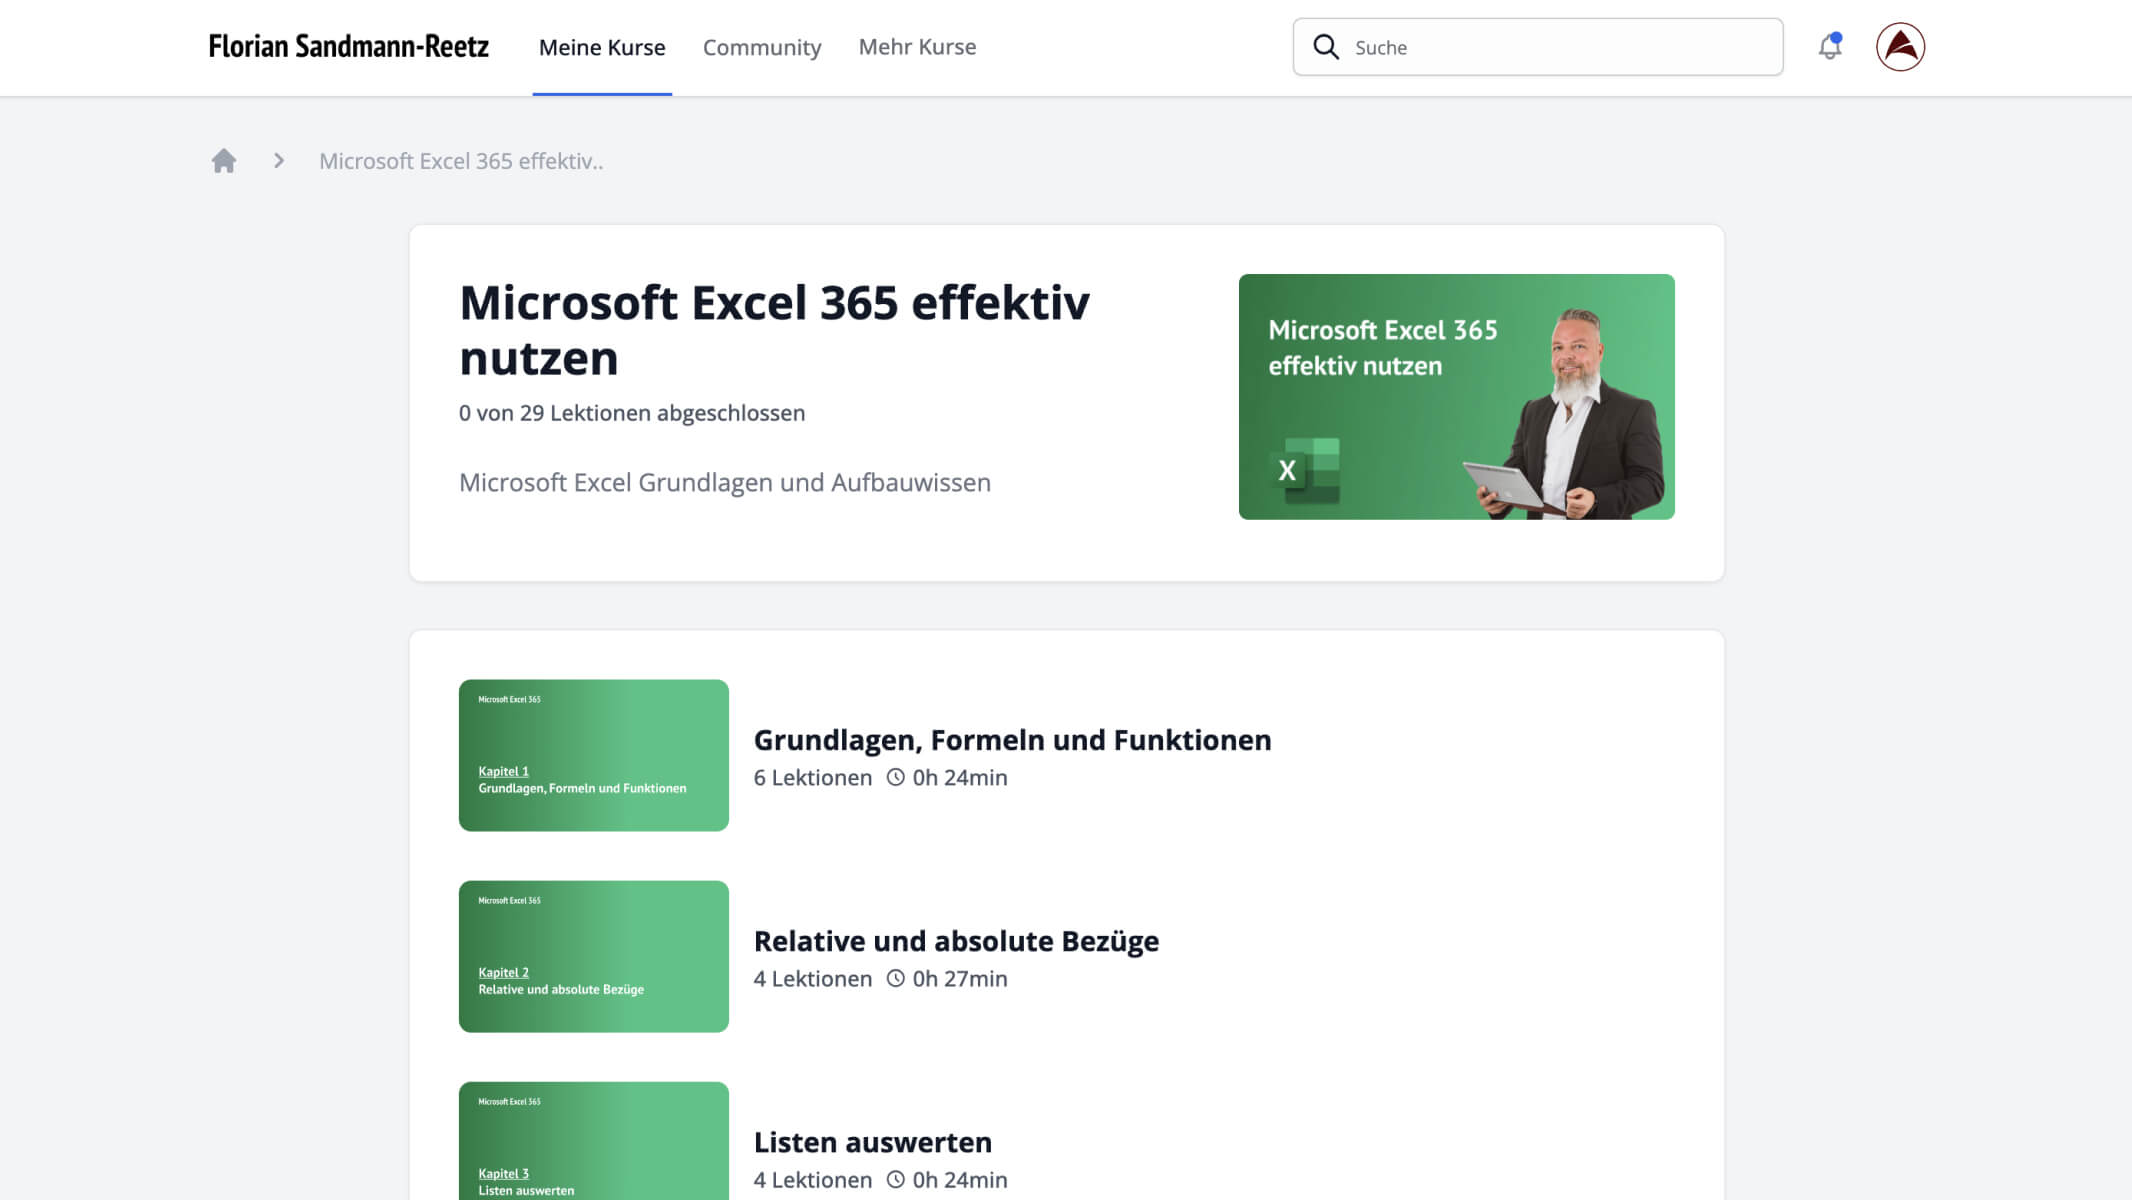This screenshot has width=2132, height=1200.
Task: Open Kapitel 3 Listen auswerten thumbnail
Action: 594,1141
